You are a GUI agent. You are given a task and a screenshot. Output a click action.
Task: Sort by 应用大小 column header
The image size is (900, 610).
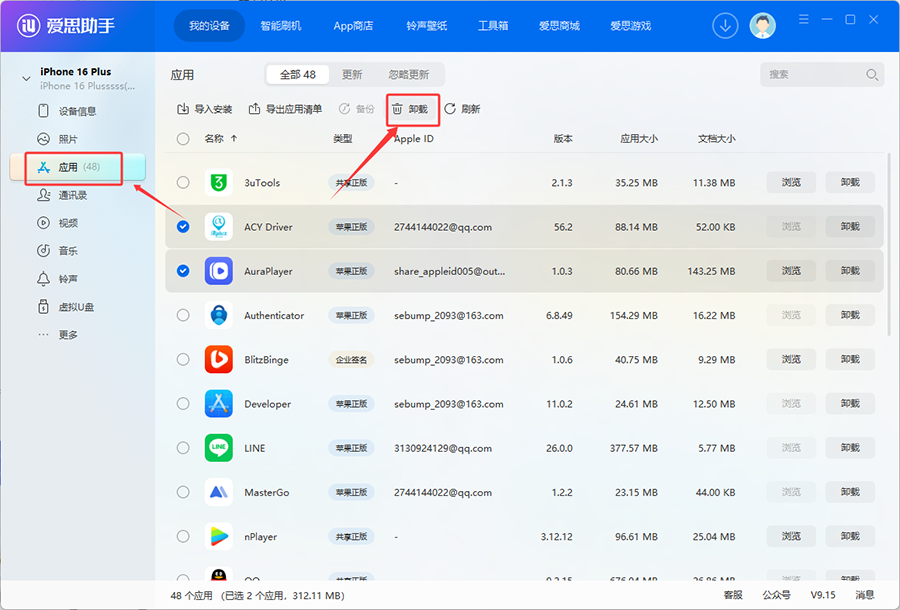pos(638,138)
